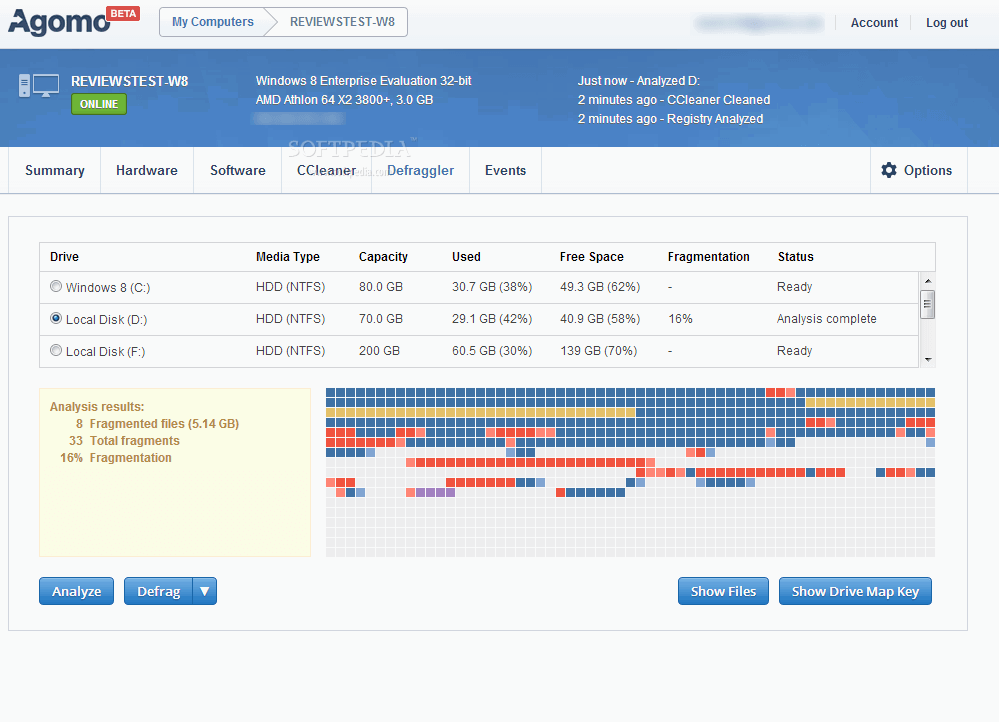Click the 'Just now - Analyzed D:' event

[638, 81]
